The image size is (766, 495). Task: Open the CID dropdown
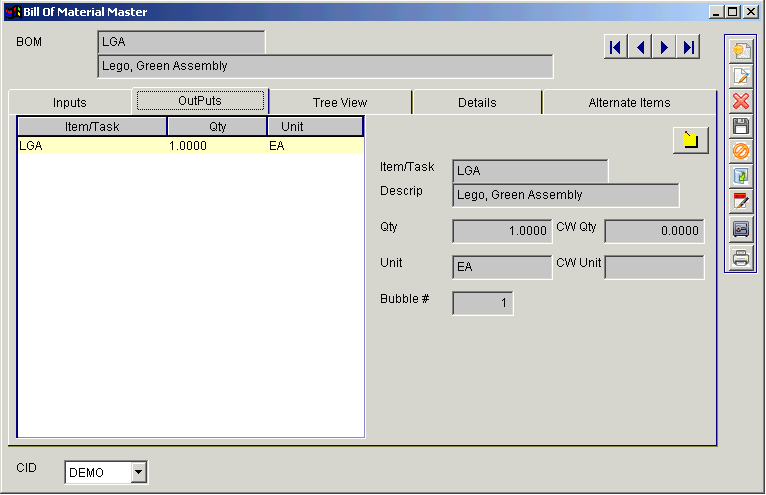pyautogui.click(x=138, y=472)
